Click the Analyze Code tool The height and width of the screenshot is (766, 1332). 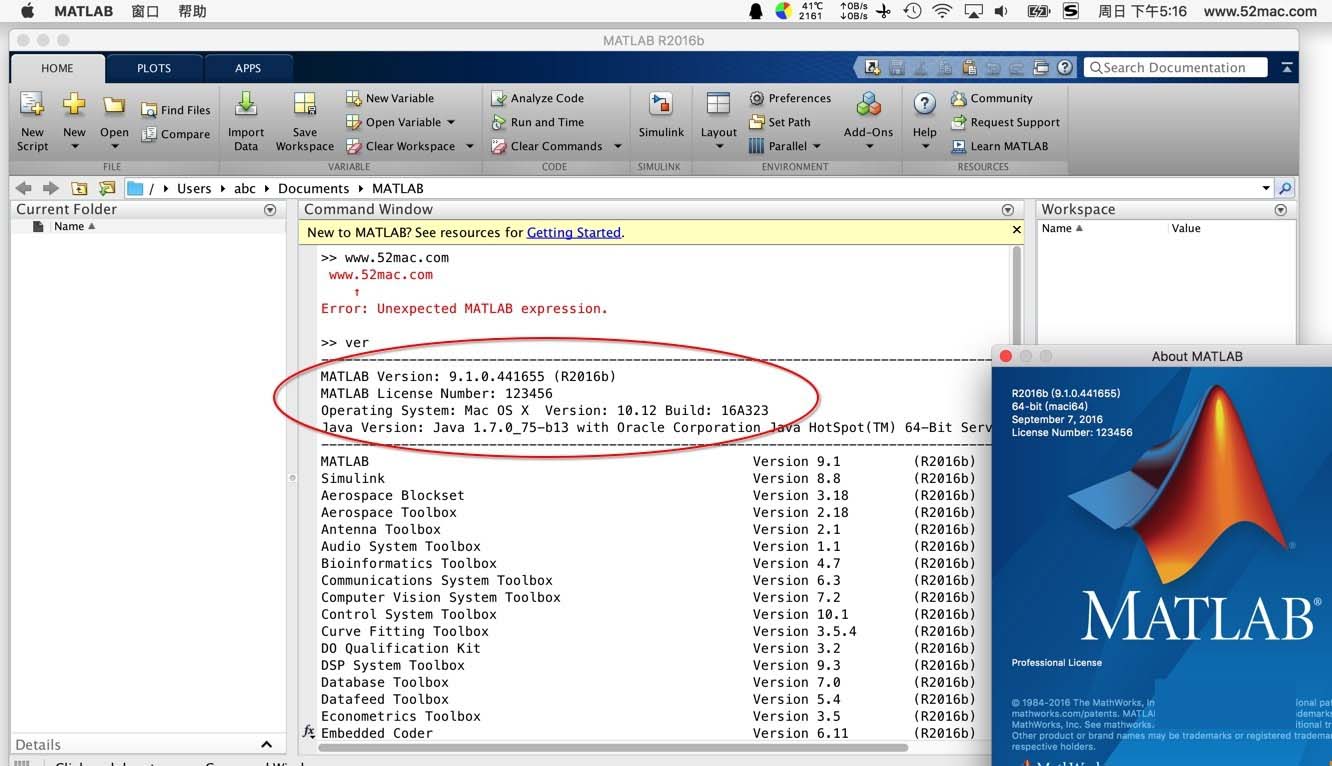tap(538, 98)
